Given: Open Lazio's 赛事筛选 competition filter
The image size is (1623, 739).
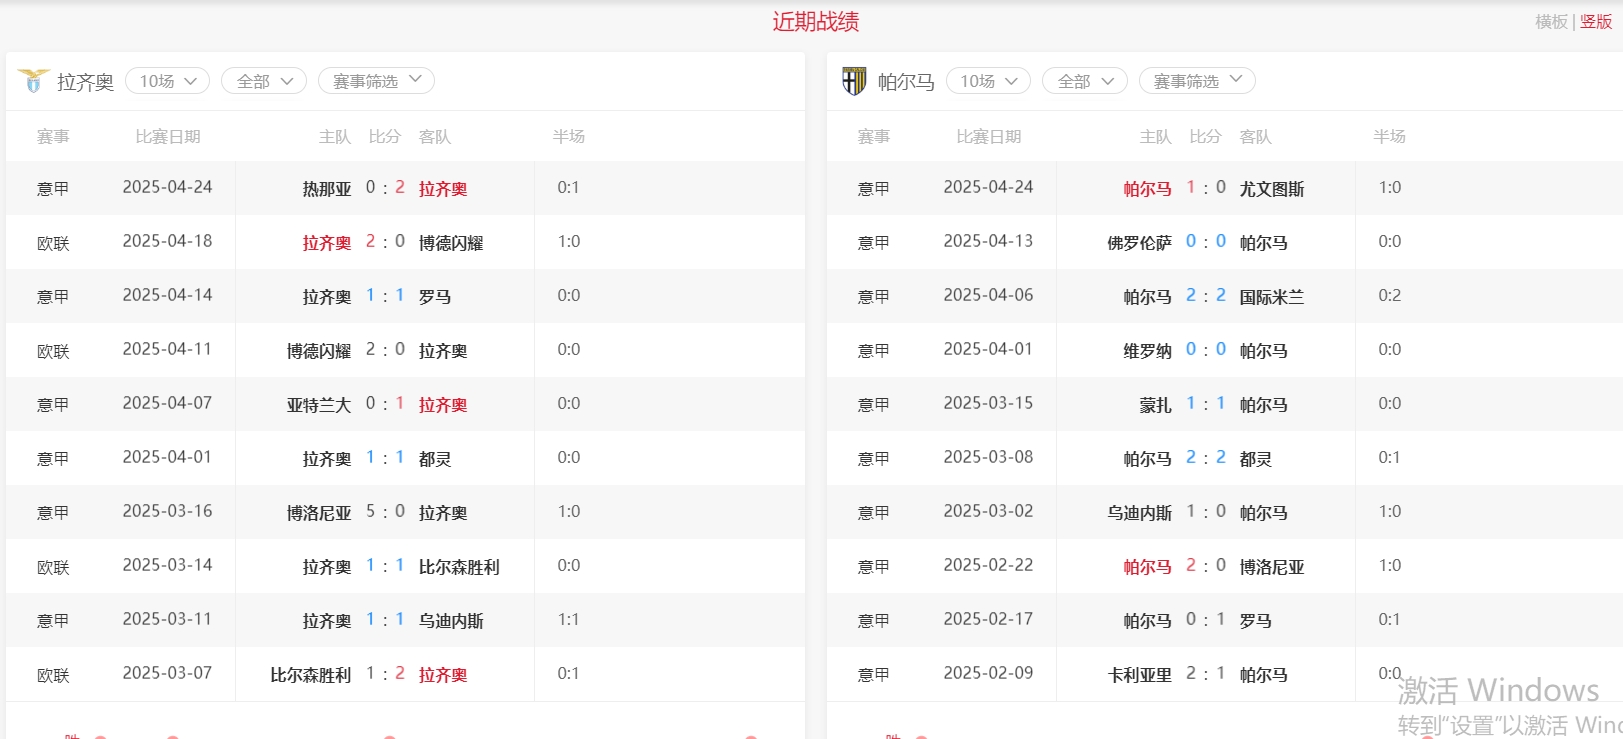Looking at the screenshot, I should coord(376,81).
